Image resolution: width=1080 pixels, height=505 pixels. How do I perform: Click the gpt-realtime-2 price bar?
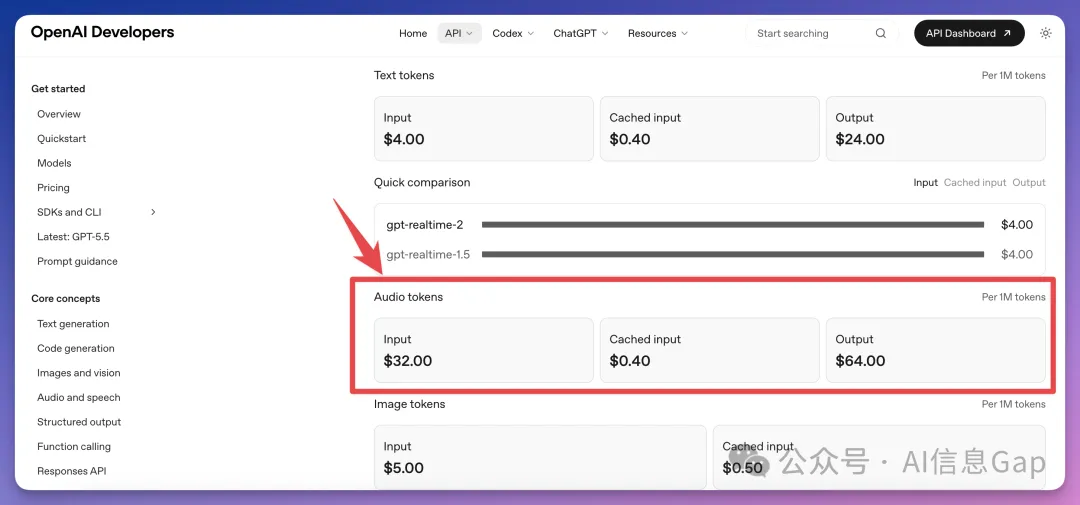tap(733, 225)
